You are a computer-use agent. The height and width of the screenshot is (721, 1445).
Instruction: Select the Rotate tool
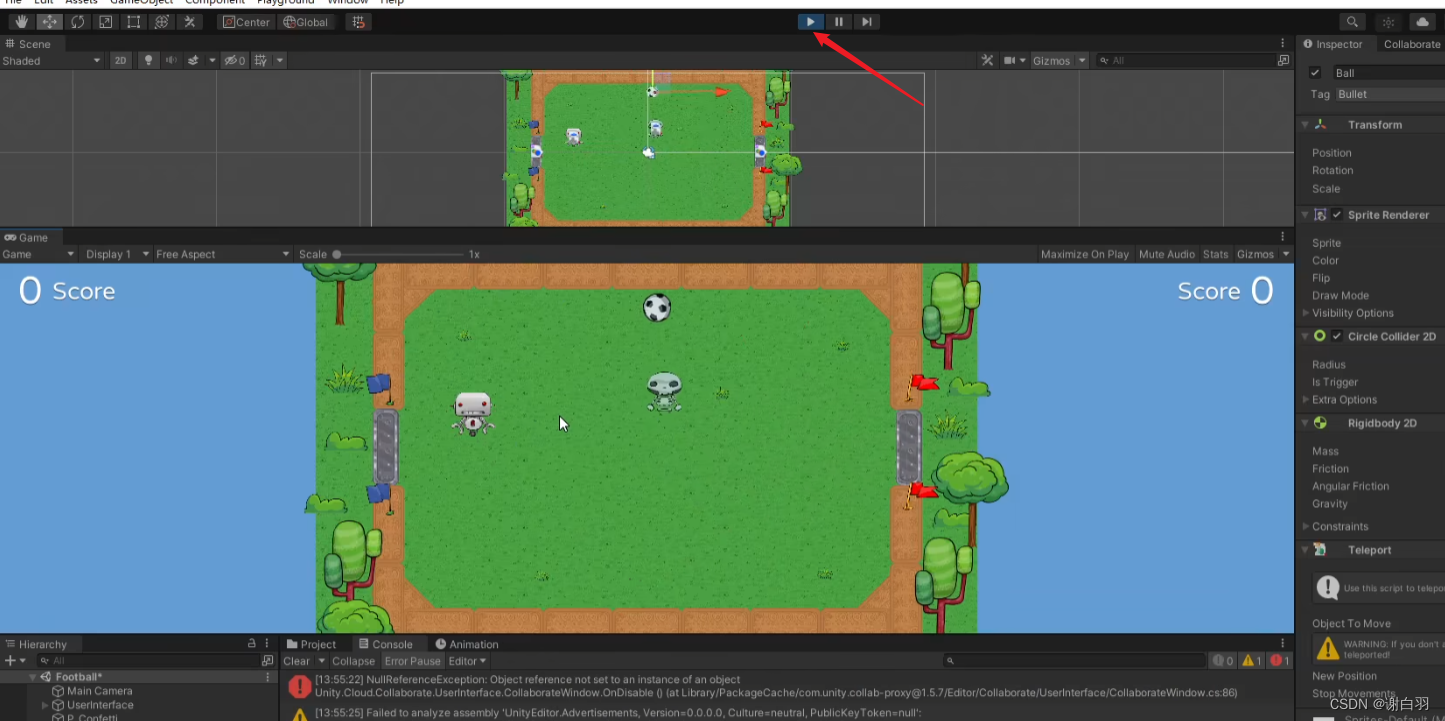(77, 22)
